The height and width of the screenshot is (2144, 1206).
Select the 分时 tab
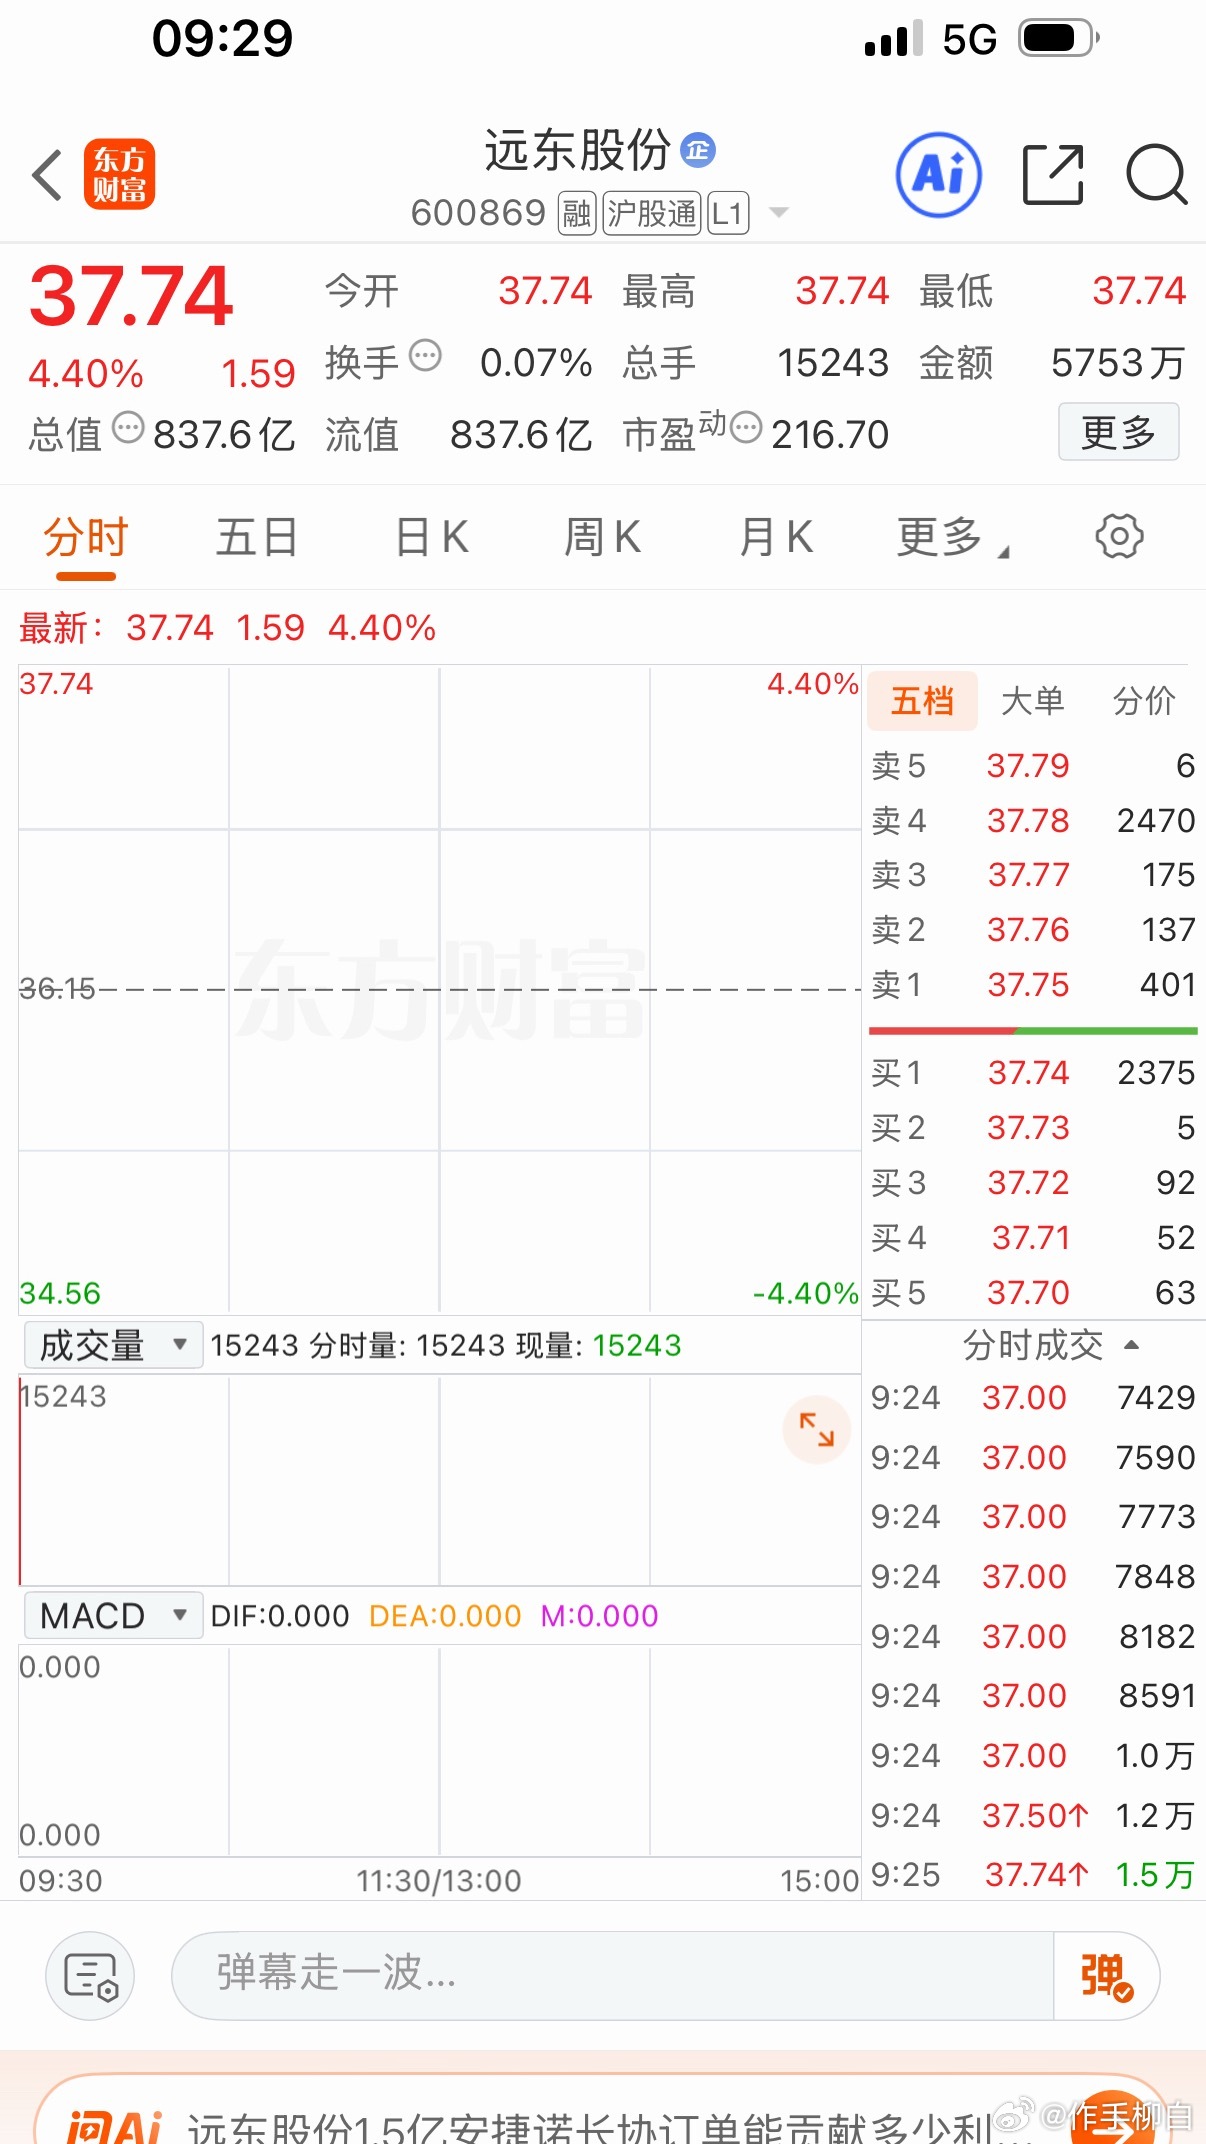pyautogui.click(x=86, y=537)
